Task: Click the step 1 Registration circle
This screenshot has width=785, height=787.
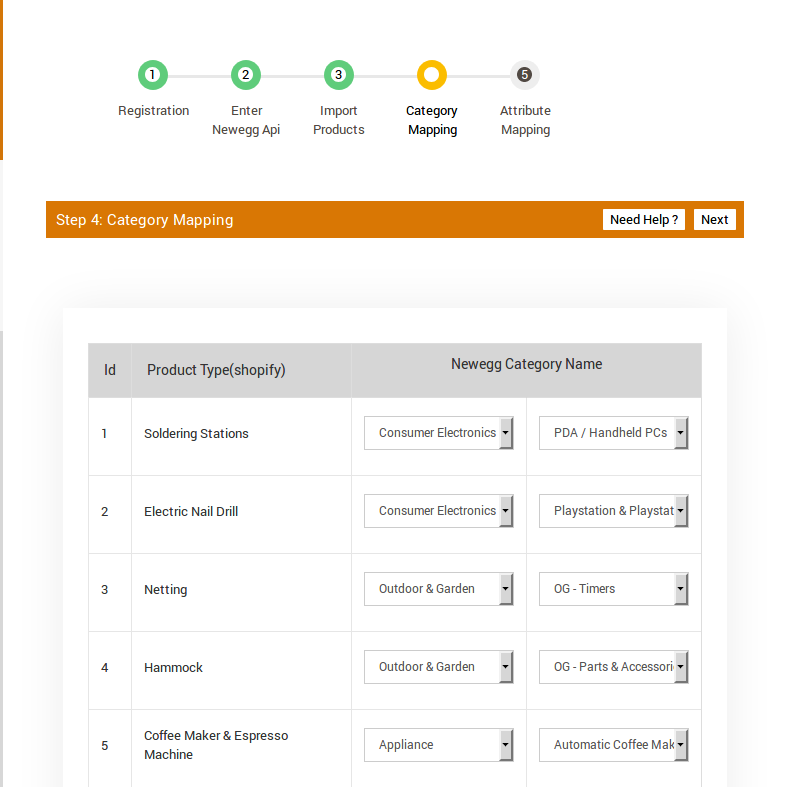Action: [152, 75]
